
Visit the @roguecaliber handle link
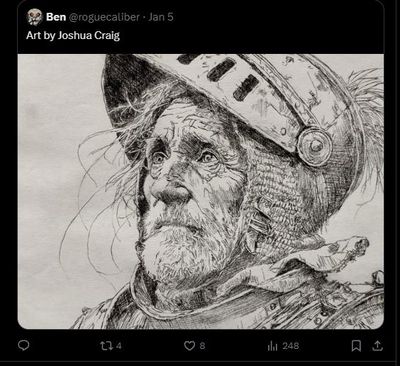tap(104, 17)
